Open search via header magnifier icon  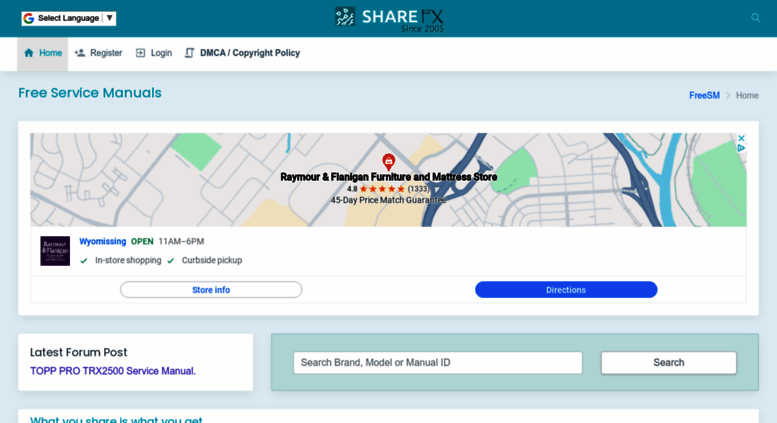click(755, 18)
